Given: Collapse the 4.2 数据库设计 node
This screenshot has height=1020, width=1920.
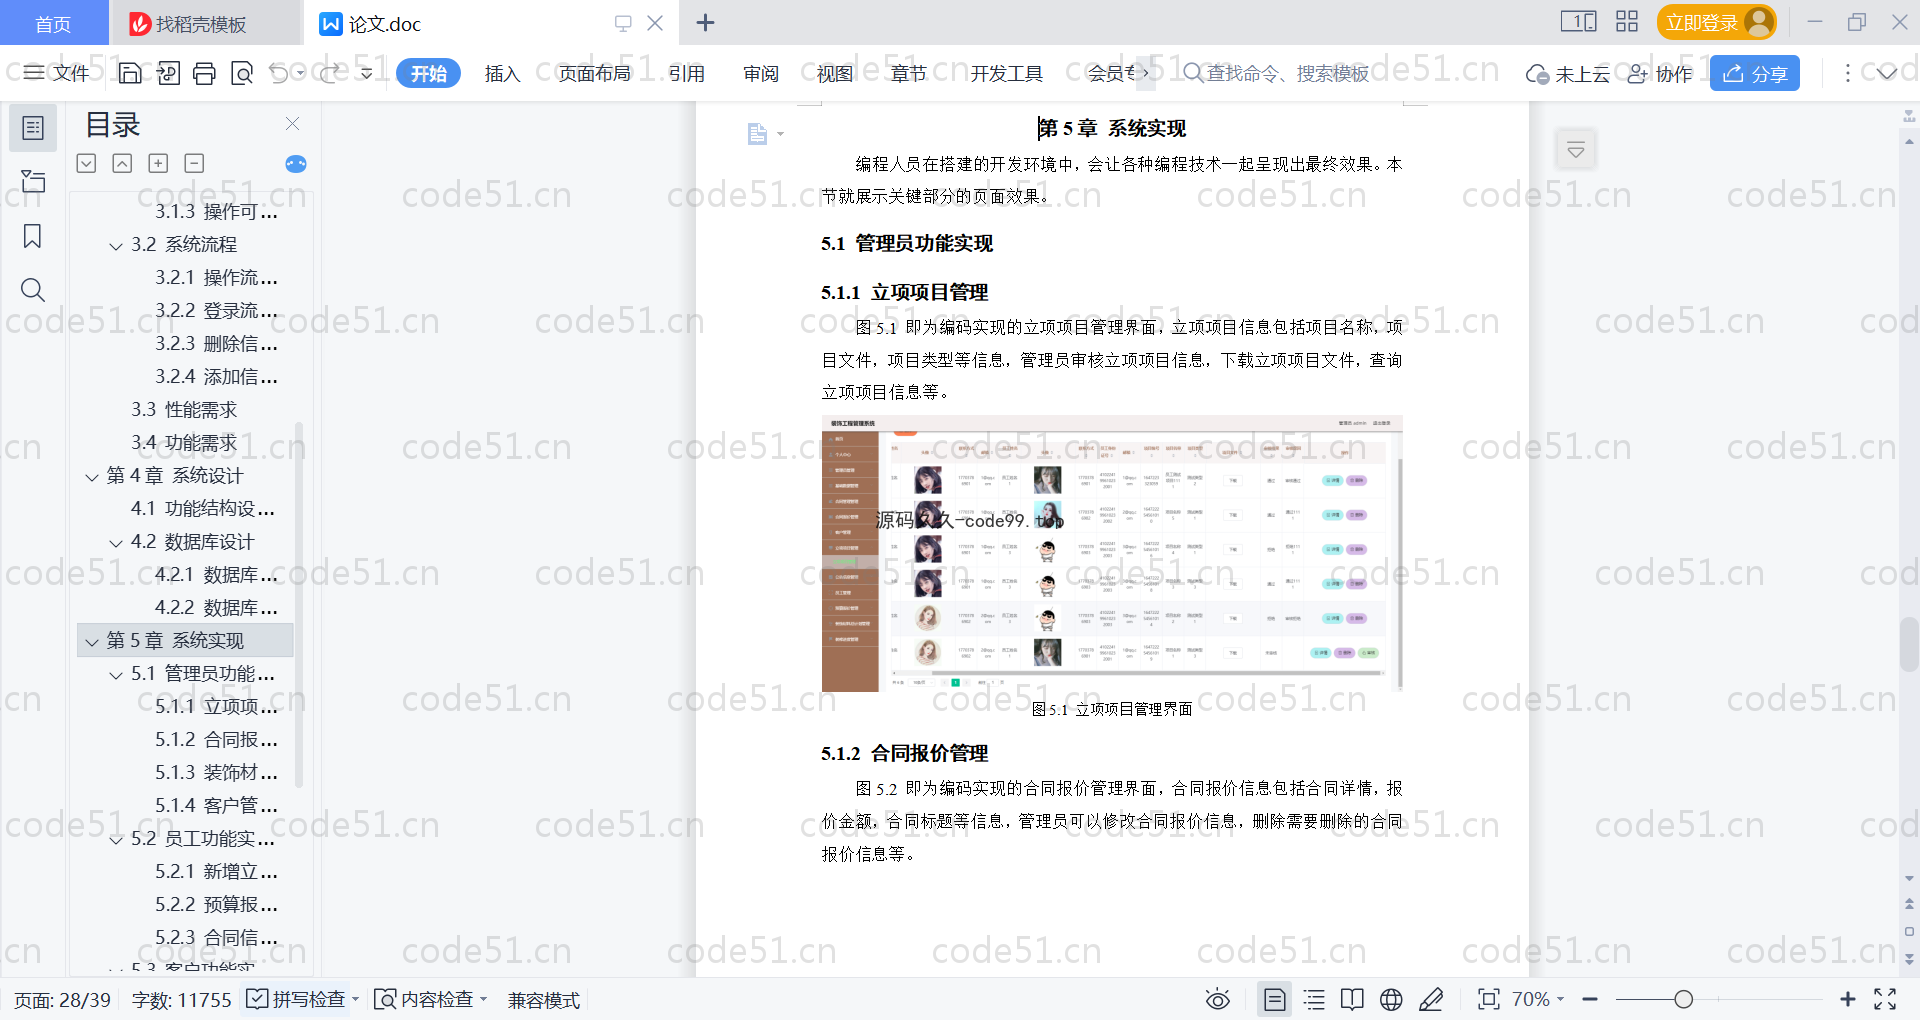Looking at the screenshot, I should tap(116, 543).
